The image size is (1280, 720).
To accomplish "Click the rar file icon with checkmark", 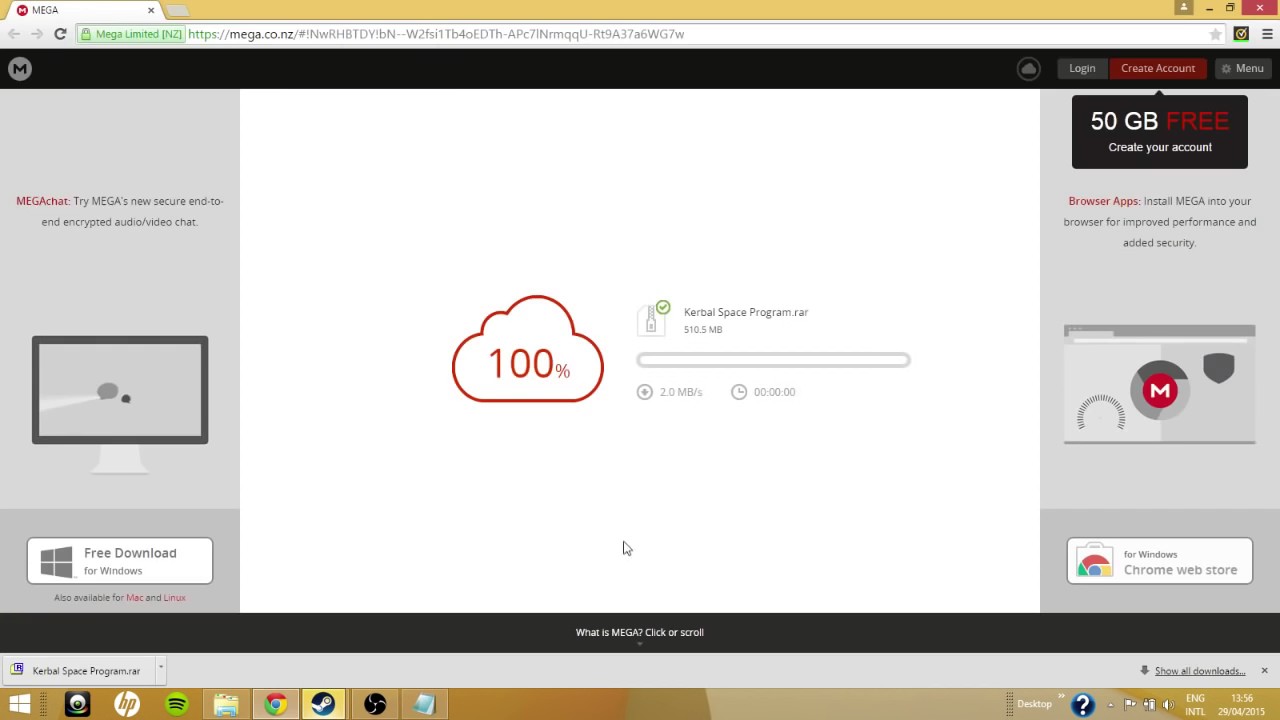I will [x=653, y=319].
